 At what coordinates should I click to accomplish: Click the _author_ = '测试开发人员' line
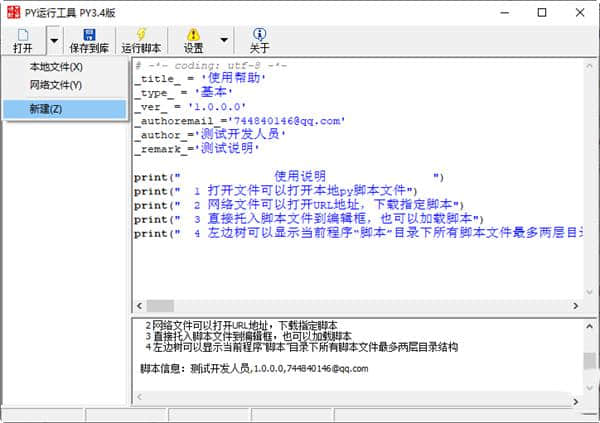(x=210, y=135)
